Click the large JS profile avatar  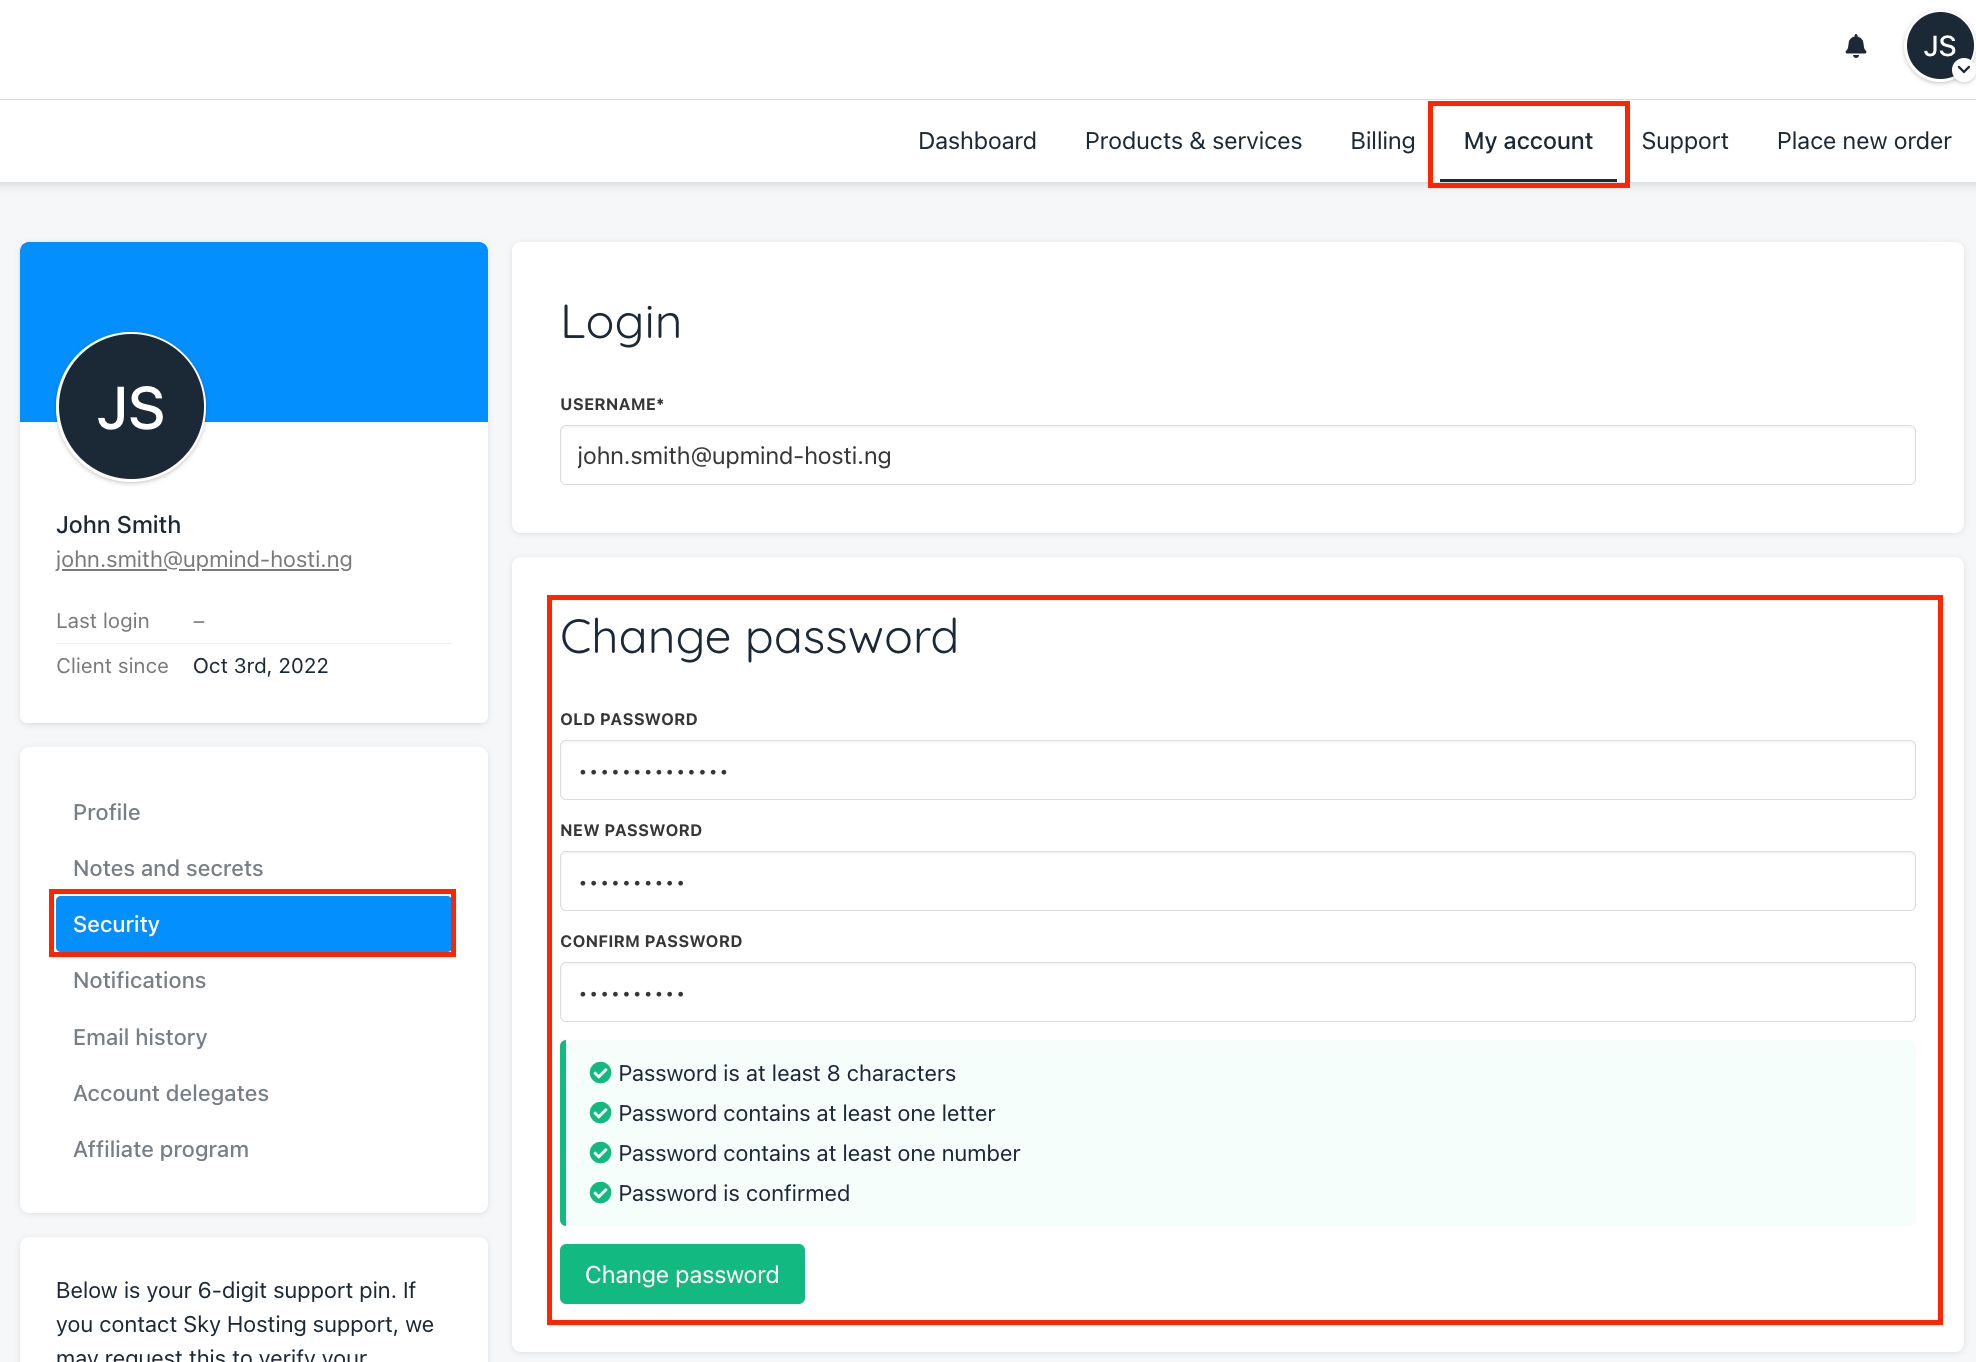click(131, 407)
